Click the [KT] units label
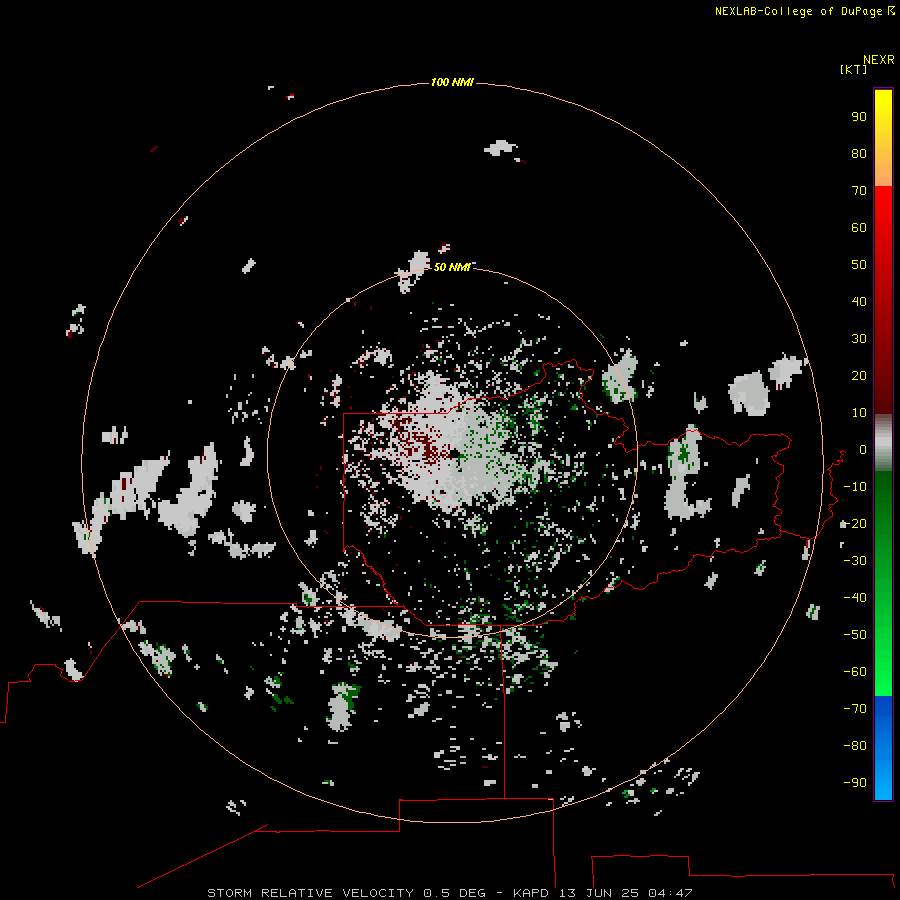Image resolution: width=900 pixels, height=900 pixels. pyautogui.click(x=853, y=69)
